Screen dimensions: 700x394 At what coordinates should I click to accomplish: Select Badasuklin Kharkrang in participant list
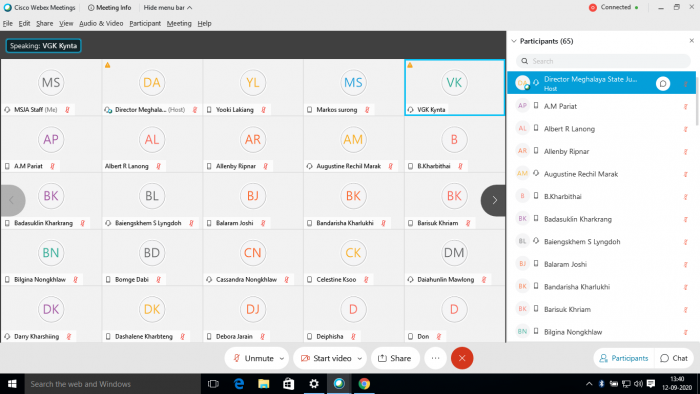pyautogui.click(x=601, y=219)
